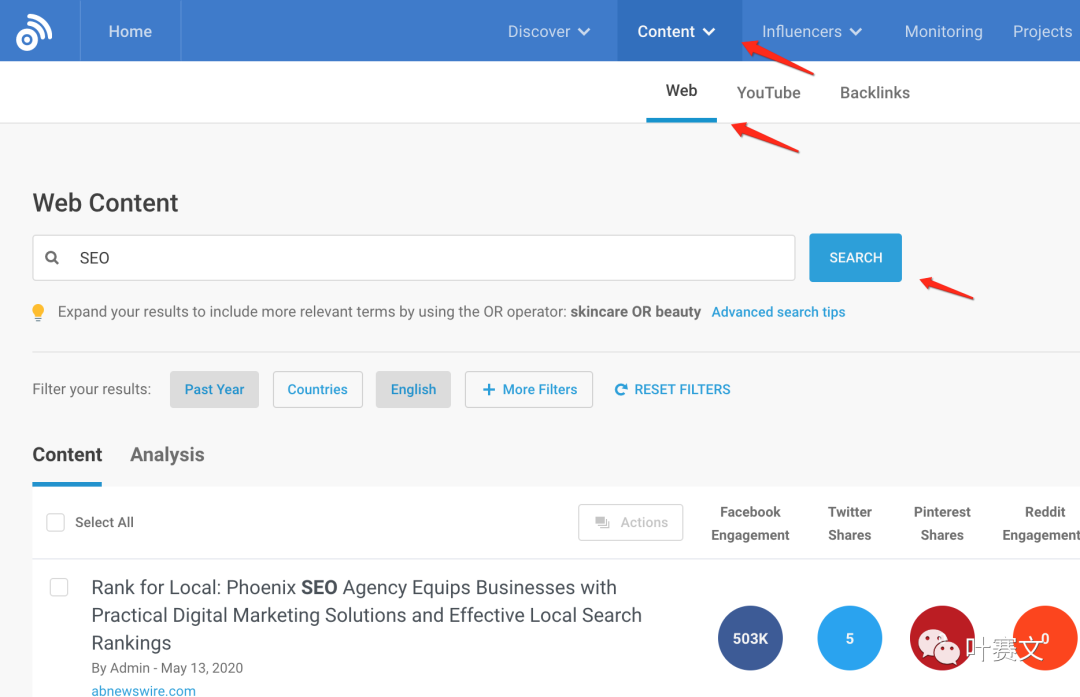
Task: Click the Web Content page heading
Action: [x=105, y=203]
